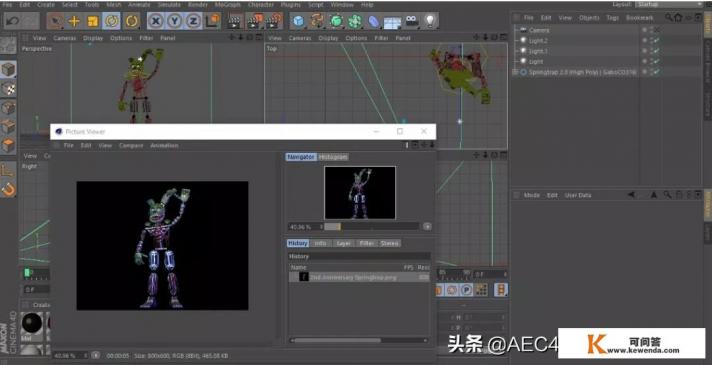The height and width of the screenshot is (365, 712).
Task: Open Picture Viewer Animation menu
Action: tap(164, 145)
